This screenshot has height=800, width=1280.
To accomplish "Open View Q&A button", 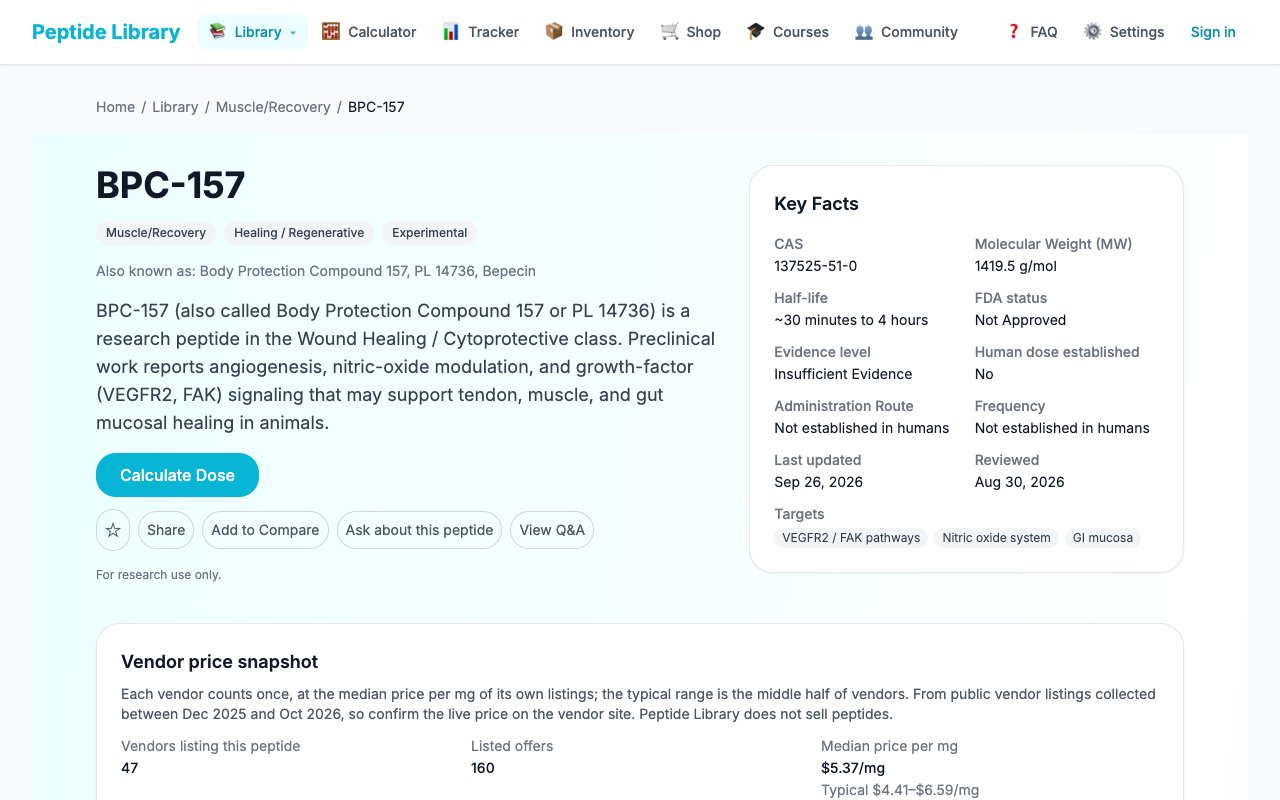I will tap(552, 530).
